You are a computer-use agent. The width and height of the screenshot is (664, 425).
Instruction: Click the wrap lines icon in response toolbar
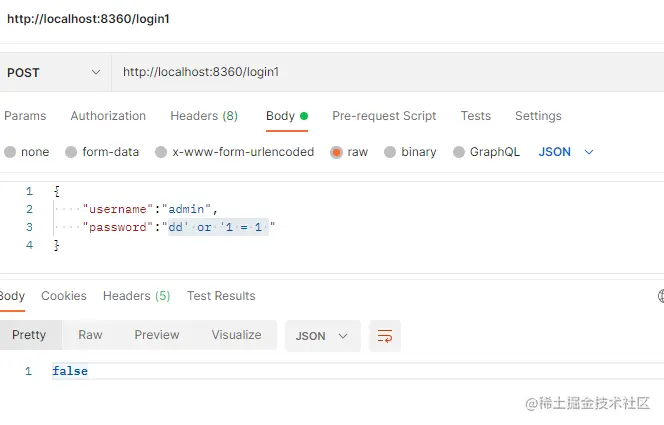(385, 336)
